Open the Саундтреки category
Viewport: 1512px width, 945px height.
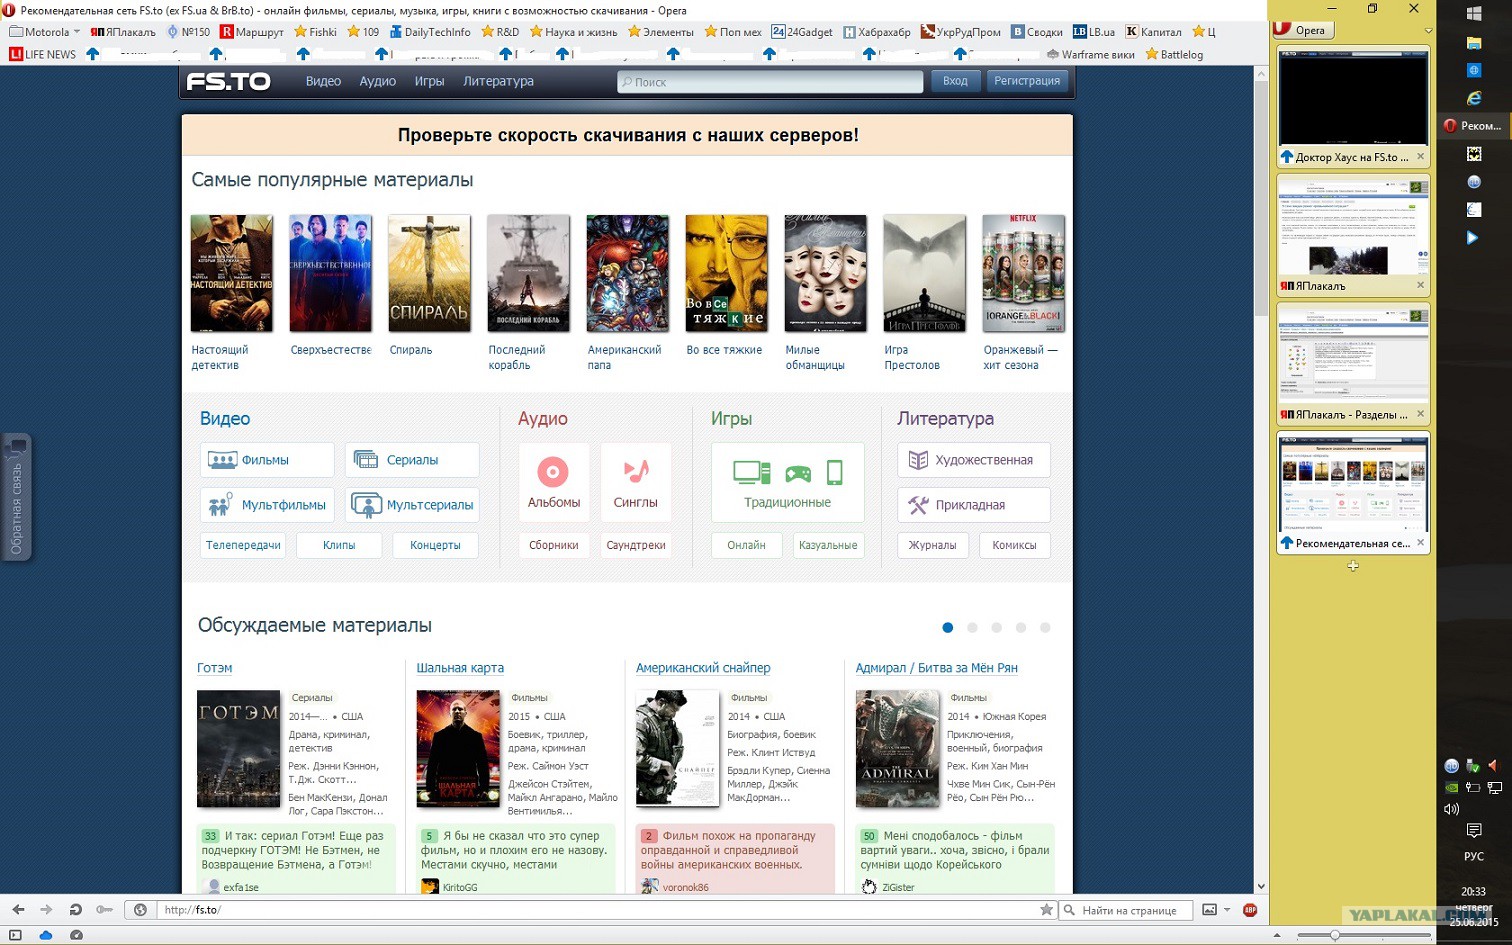636,545
